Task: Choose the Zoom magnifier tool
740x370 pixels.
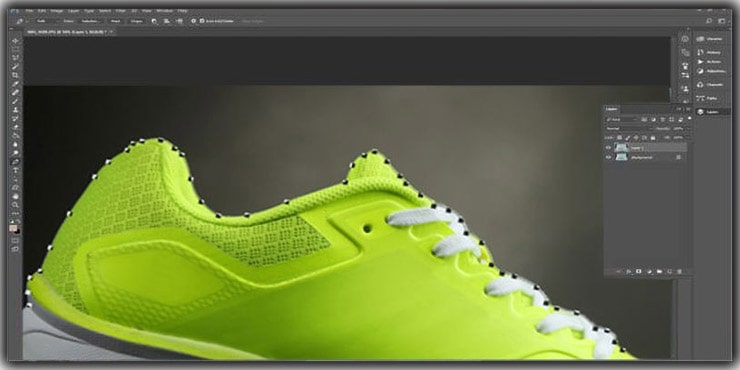Action: 16,204
